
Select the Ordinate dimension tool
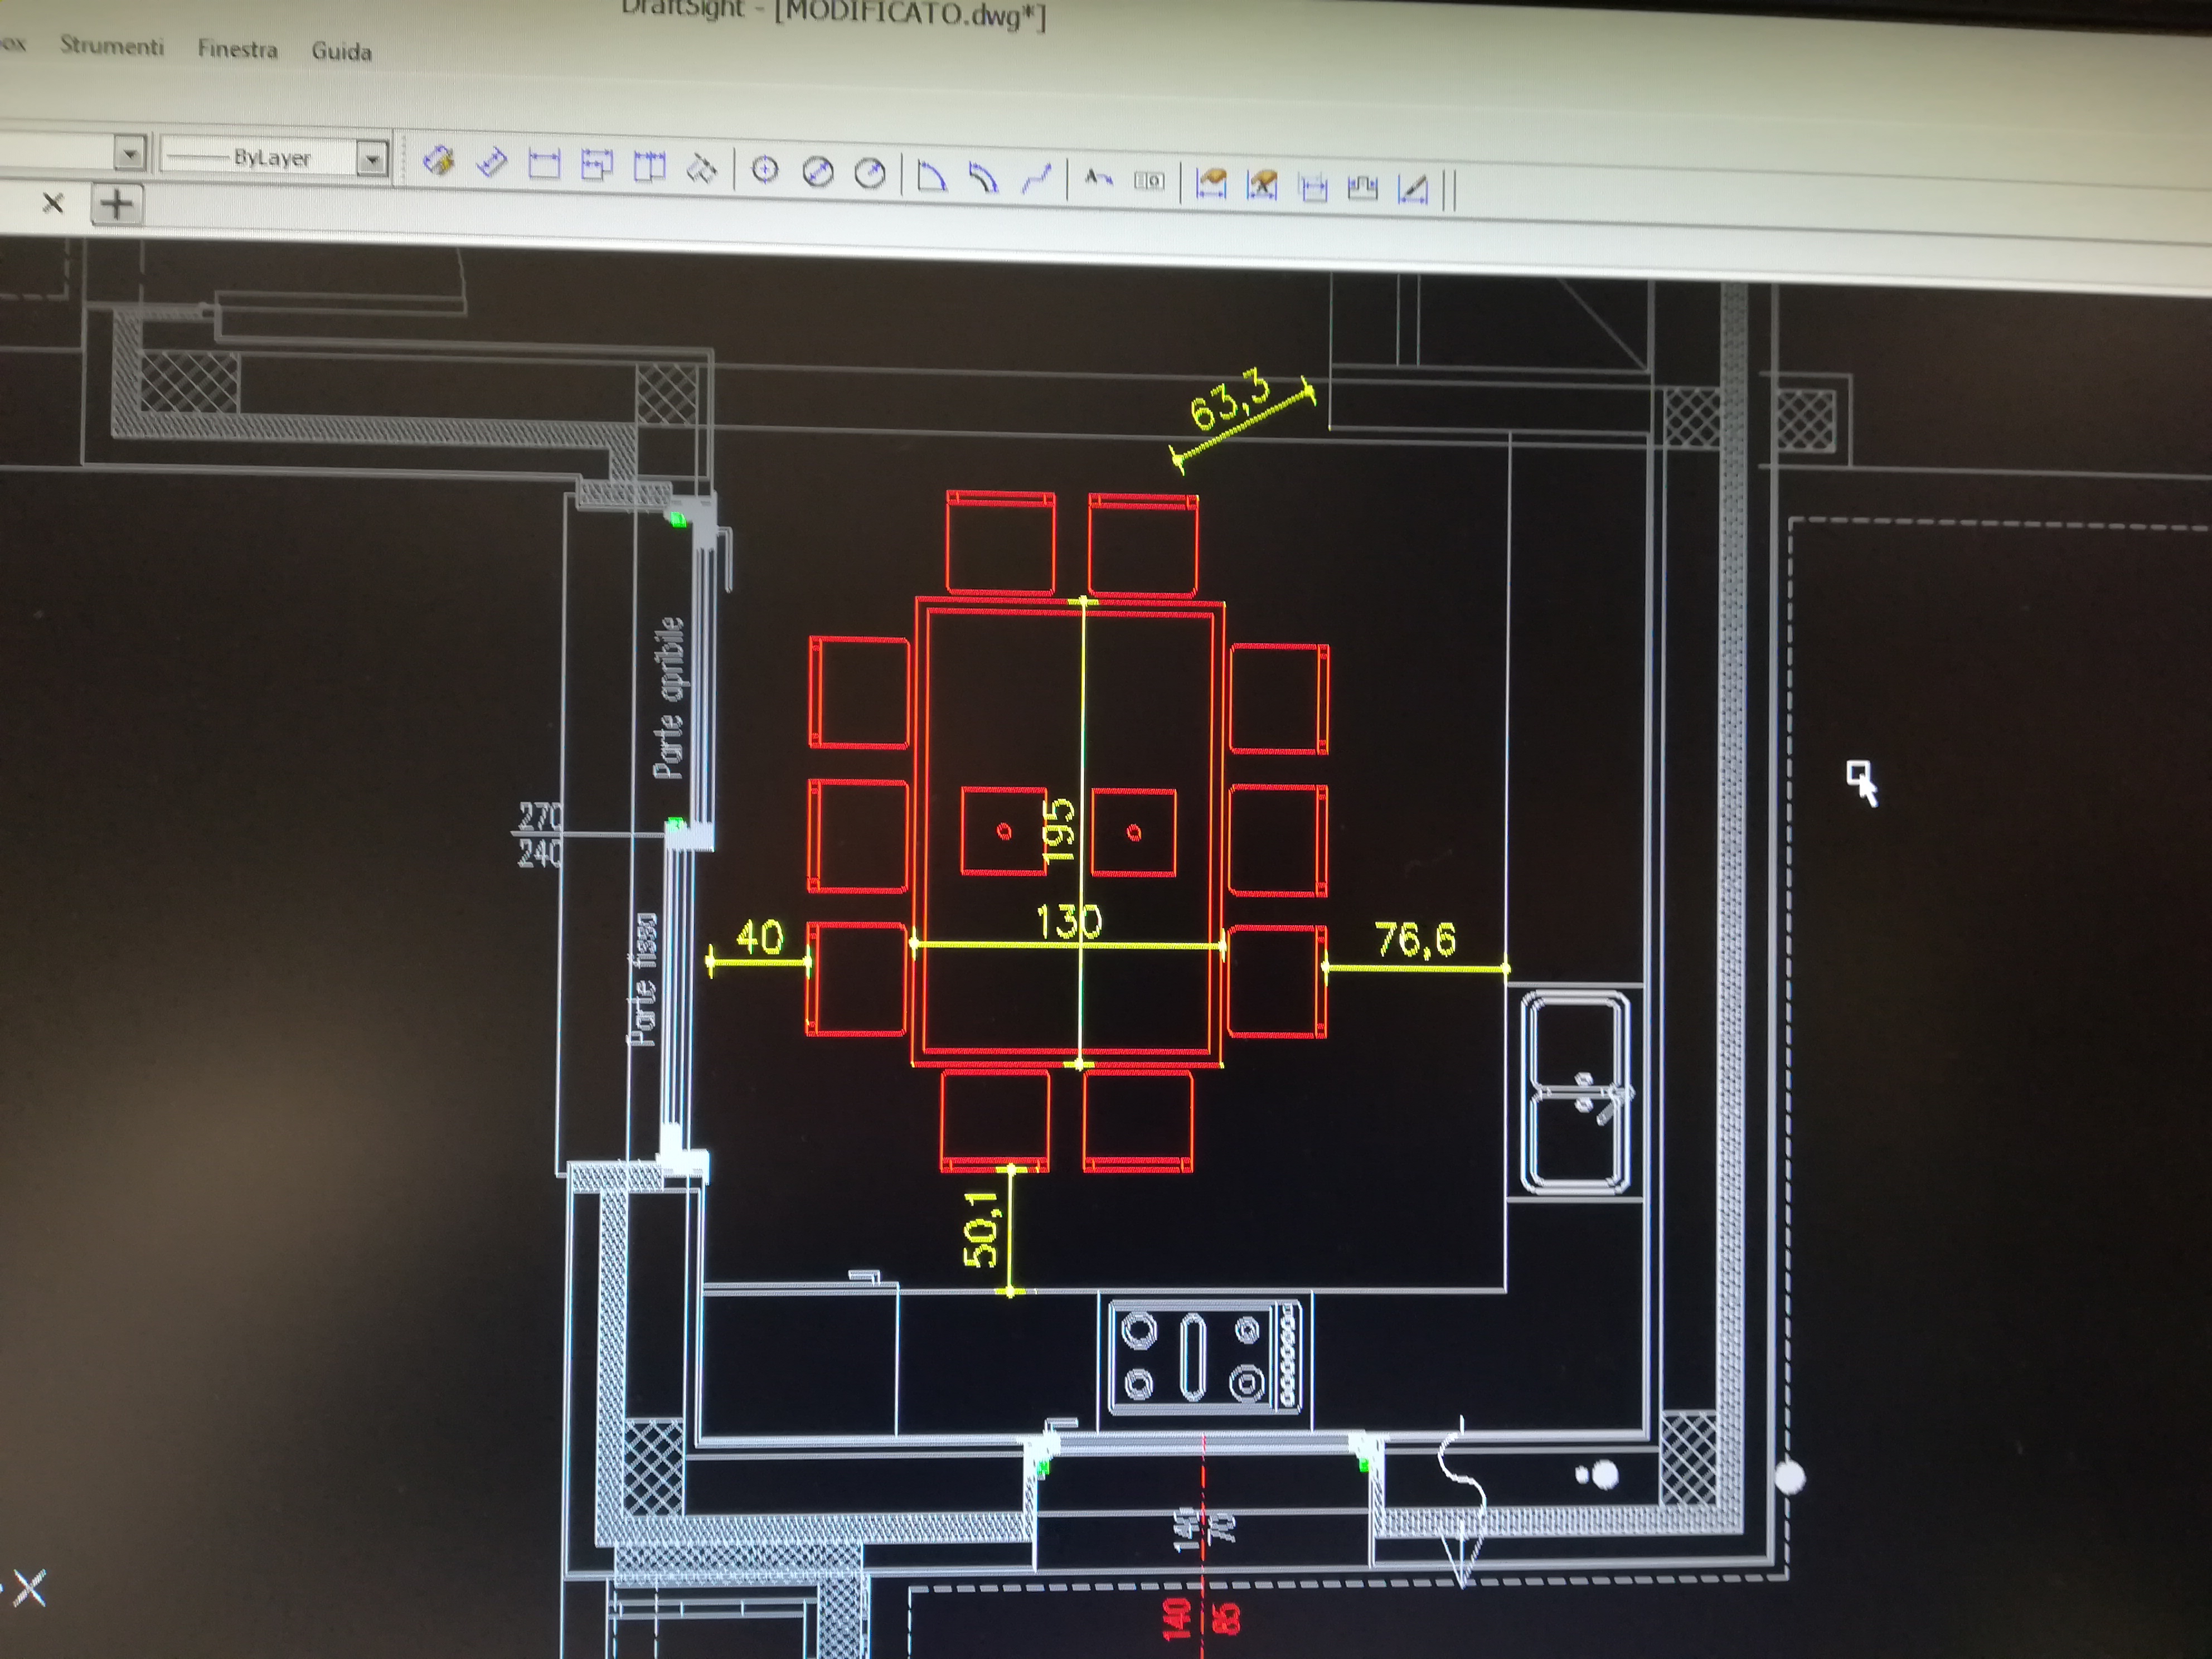(702, 169)
